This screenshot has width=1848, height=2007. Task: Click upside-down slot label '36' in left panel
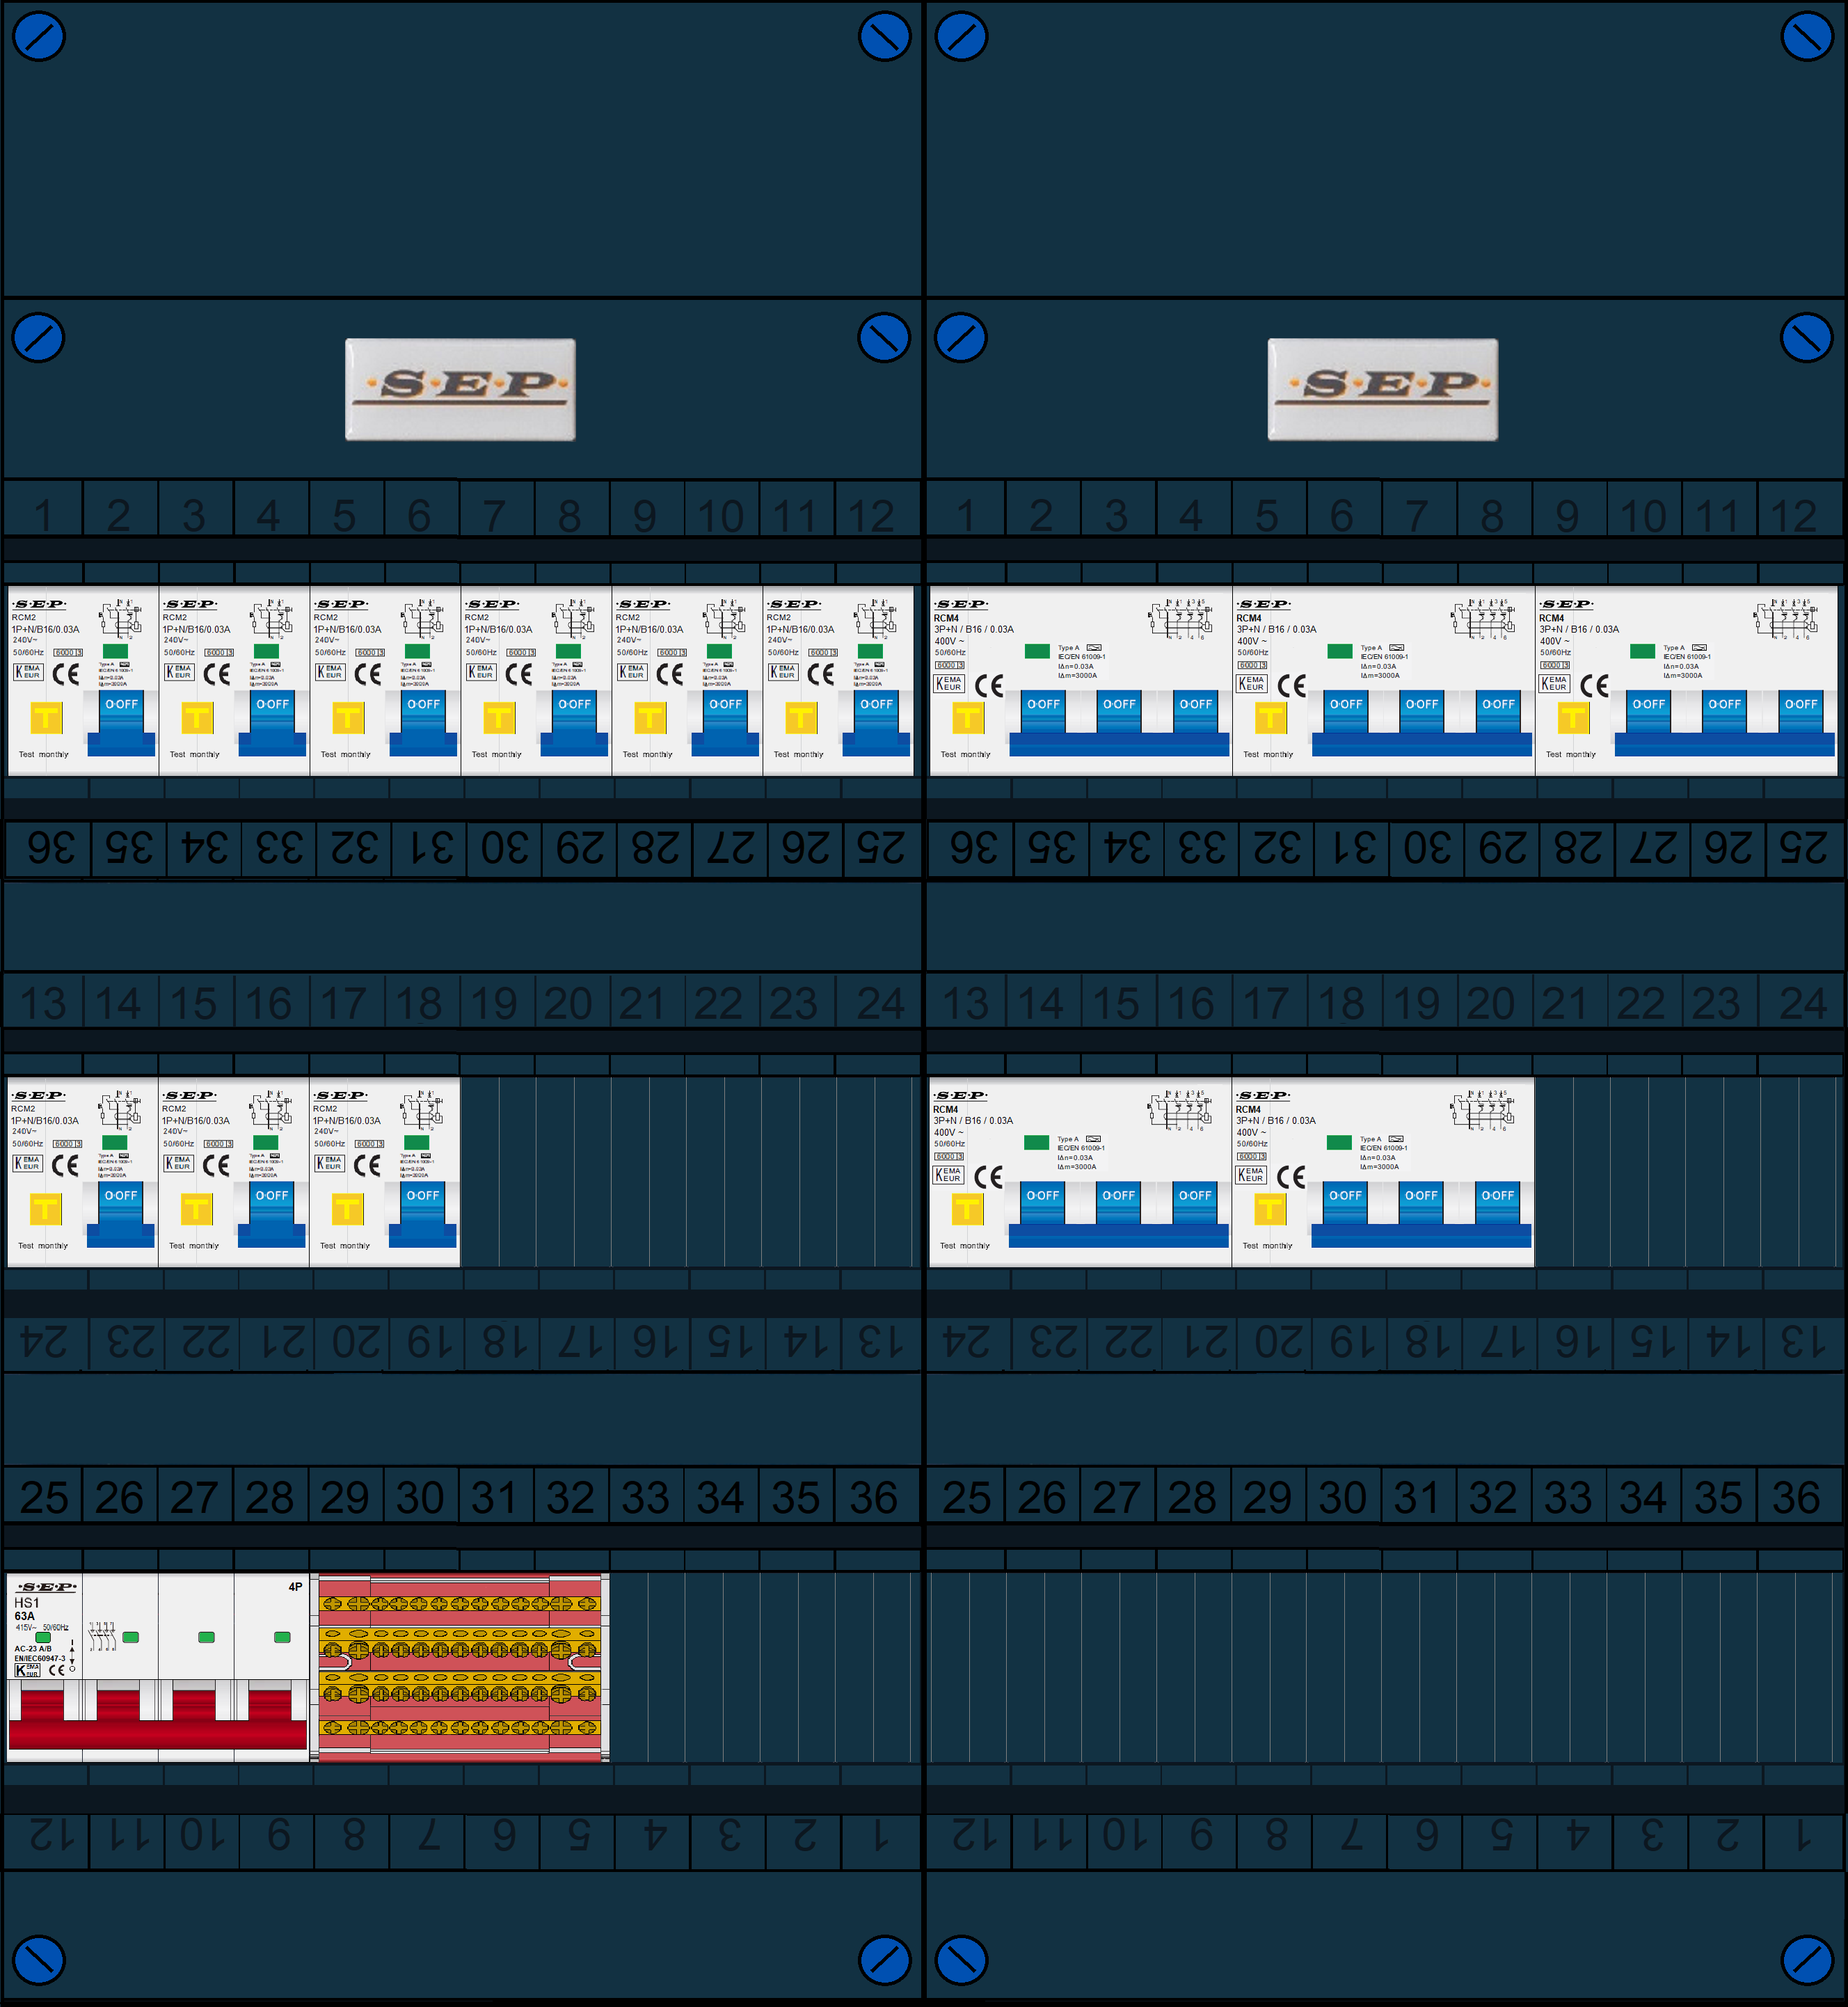51,848
